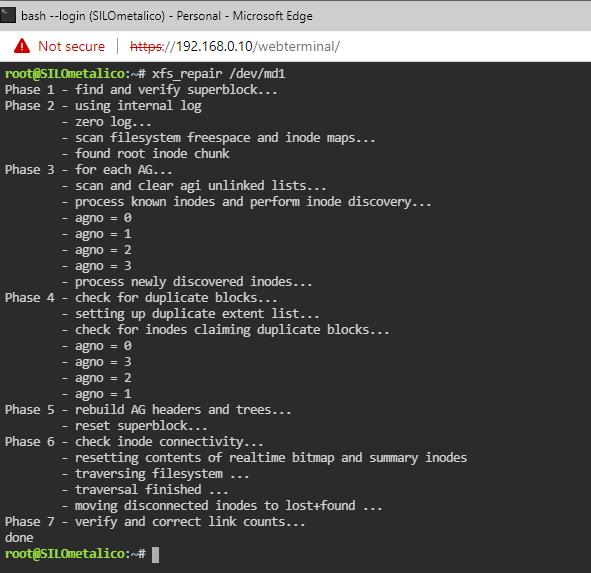Viewport: 591px width, 573px height.
Task: Click '- found root inode chunk' line
Action: coord(145,154)
